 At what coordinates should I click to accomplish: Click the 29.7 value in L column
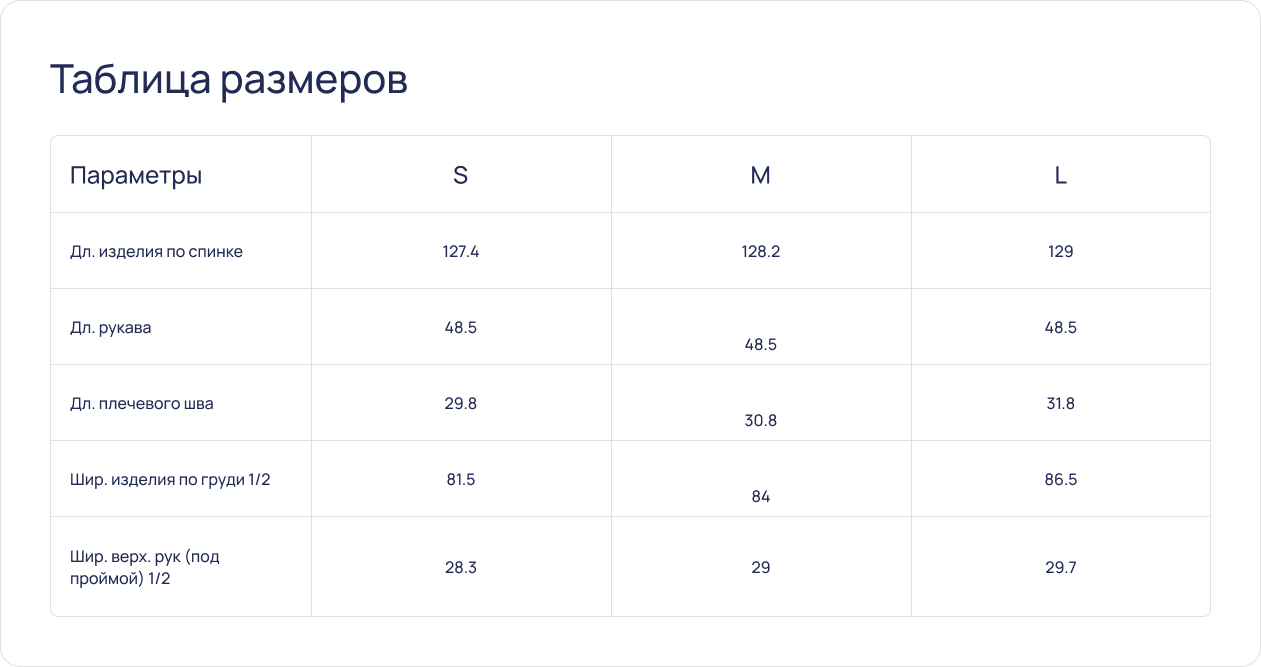(x=1061, y=568)
